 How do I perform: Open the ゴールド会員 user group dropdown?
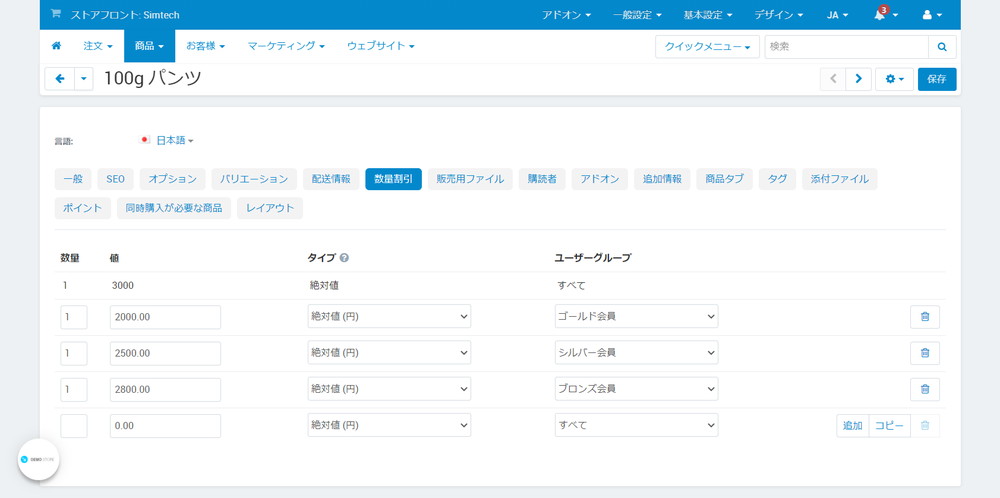[x=636, y=316]
